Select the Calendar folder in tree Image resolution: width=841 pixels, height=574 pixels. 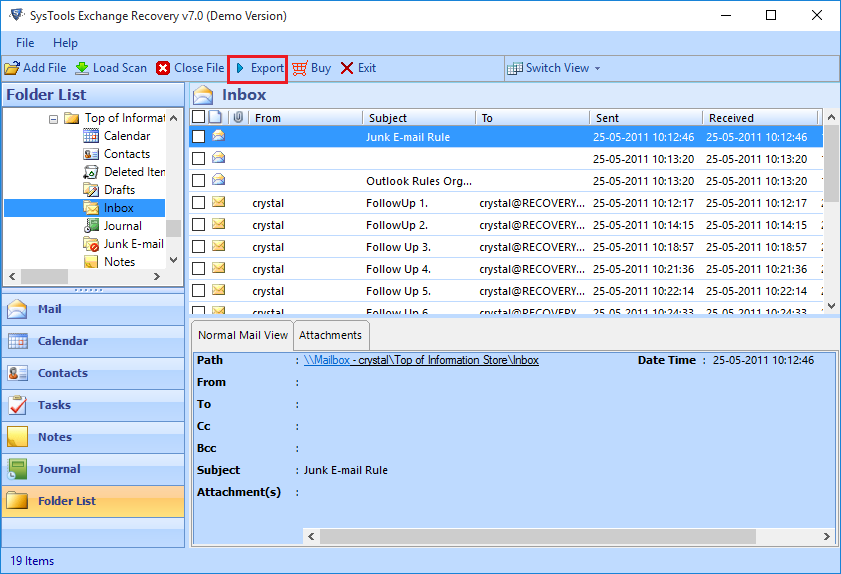(127, 136)
